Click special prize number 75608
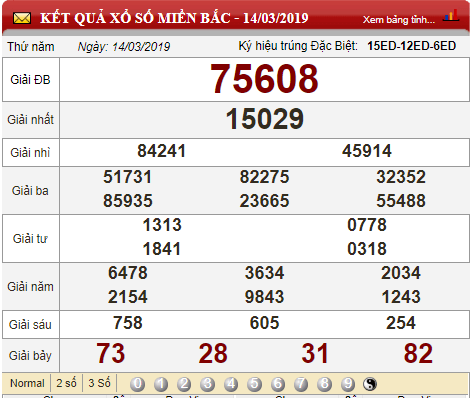 (264, 79)
